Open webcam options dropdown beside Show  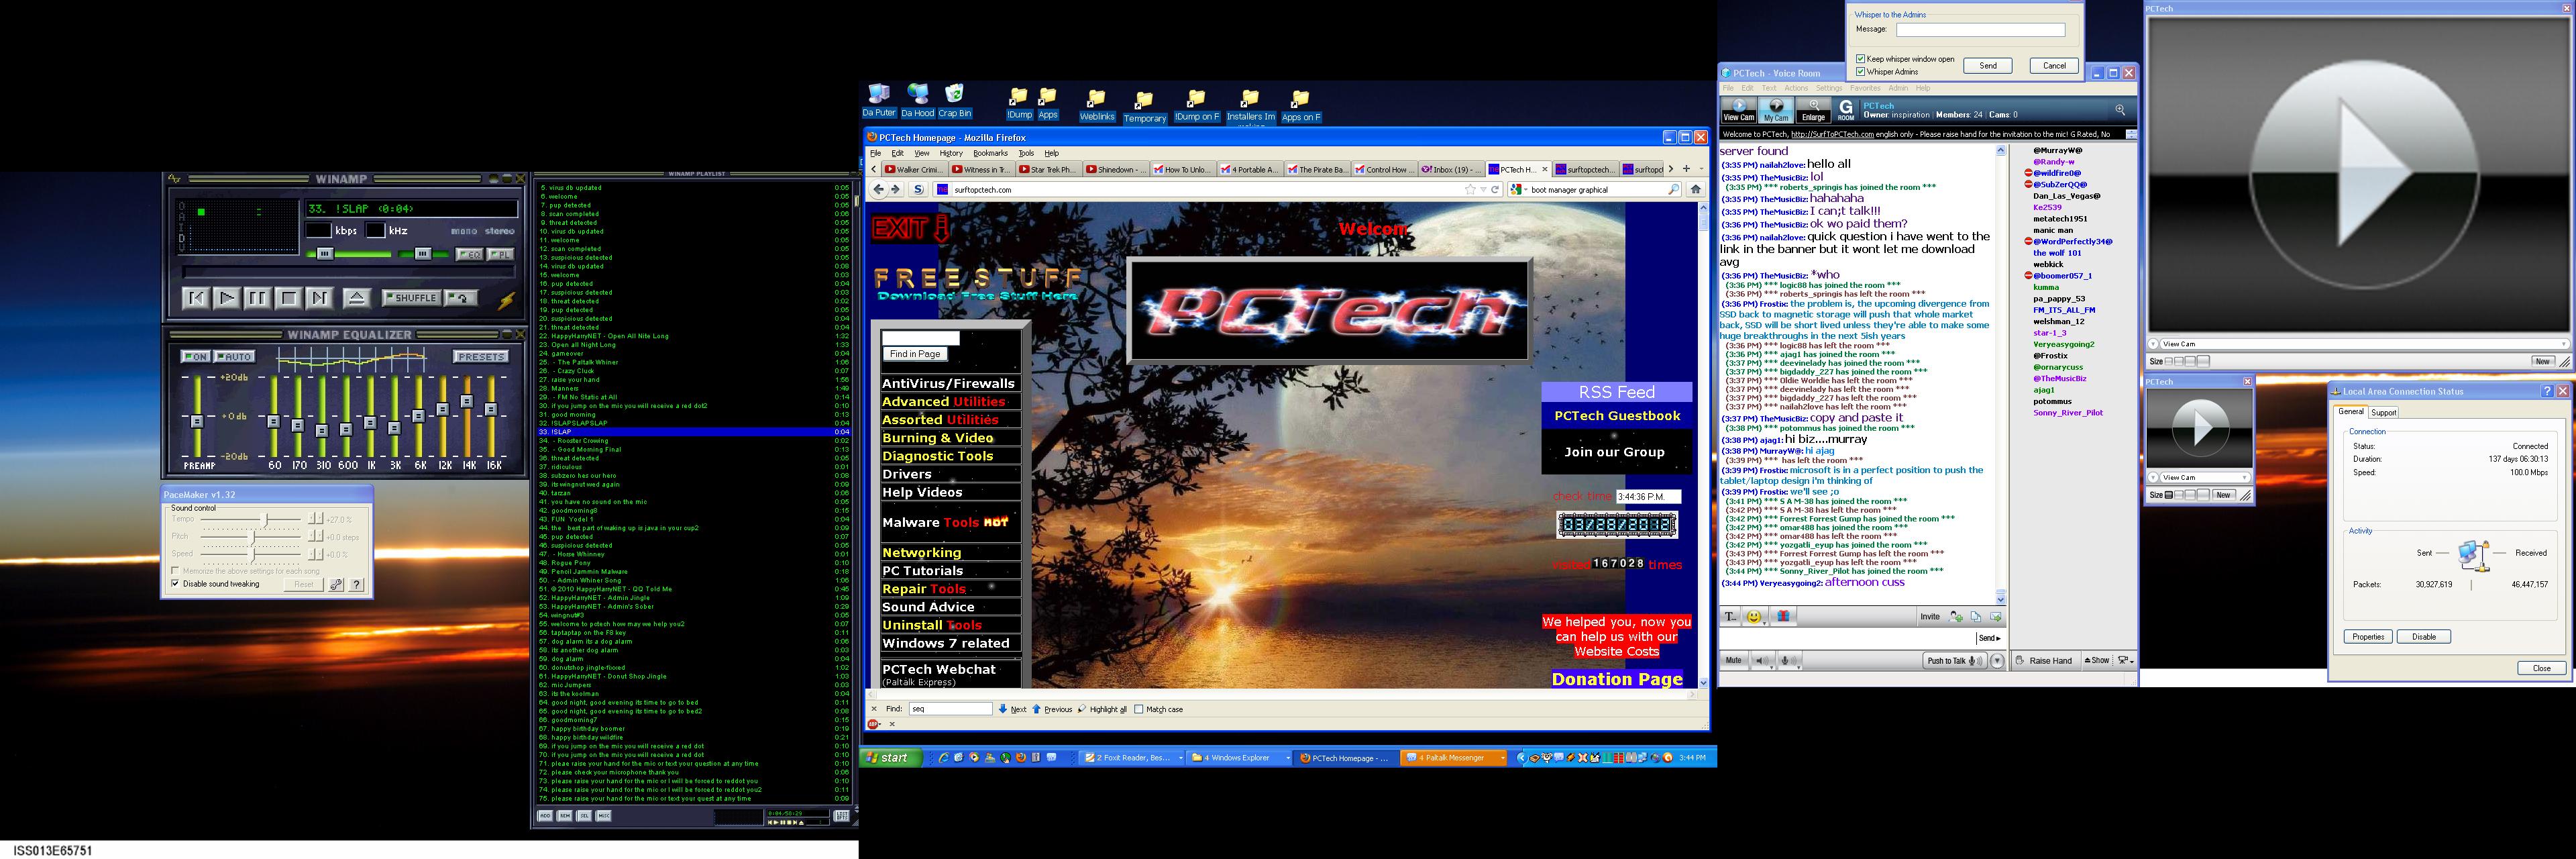click(2125, 661)
